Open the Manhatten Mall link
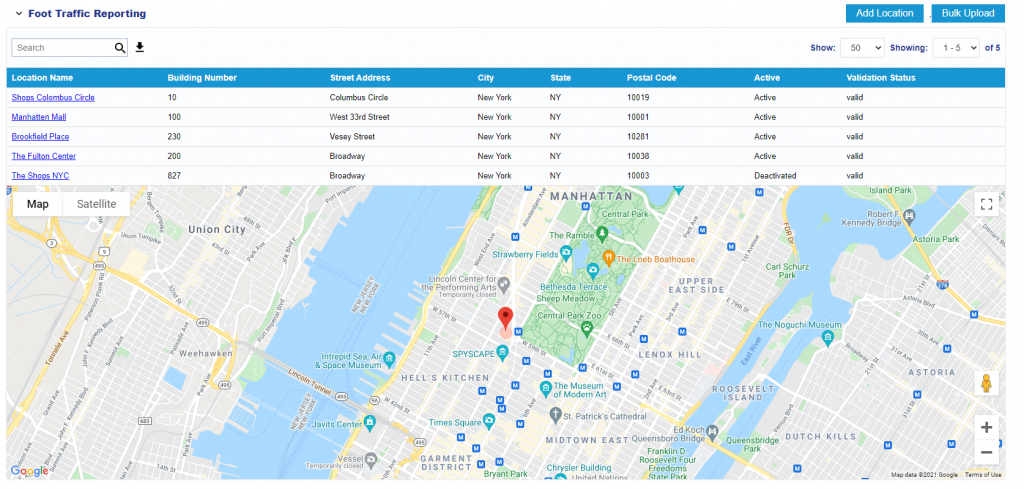 [39, 117]
